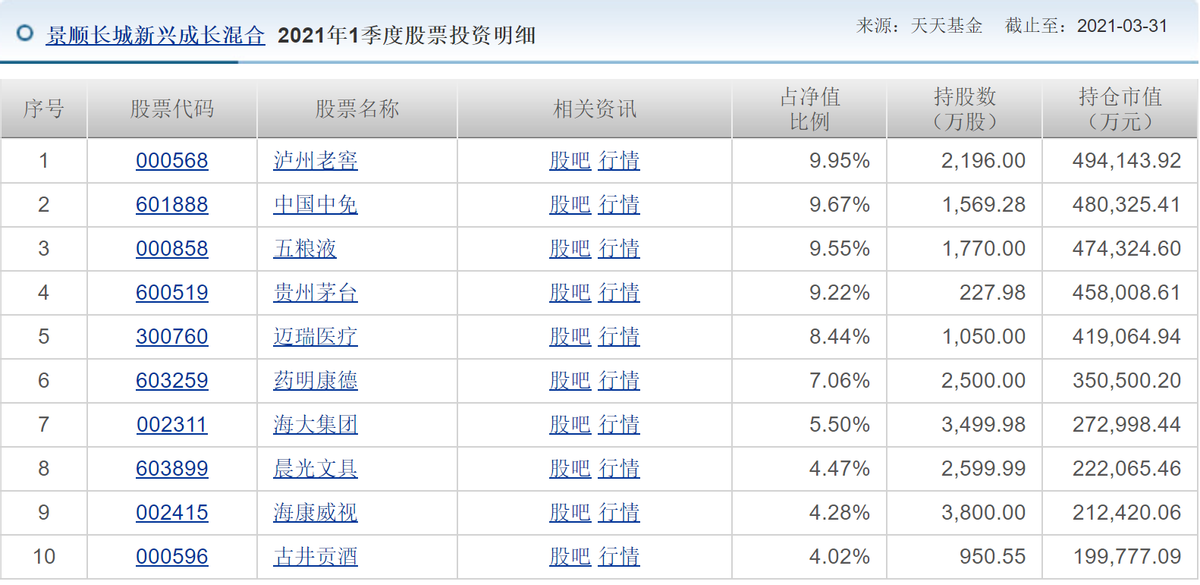The image size is (1200, 585).
Task: Click the 持仓市值（万元） column header
Action: coord(1120,109)
